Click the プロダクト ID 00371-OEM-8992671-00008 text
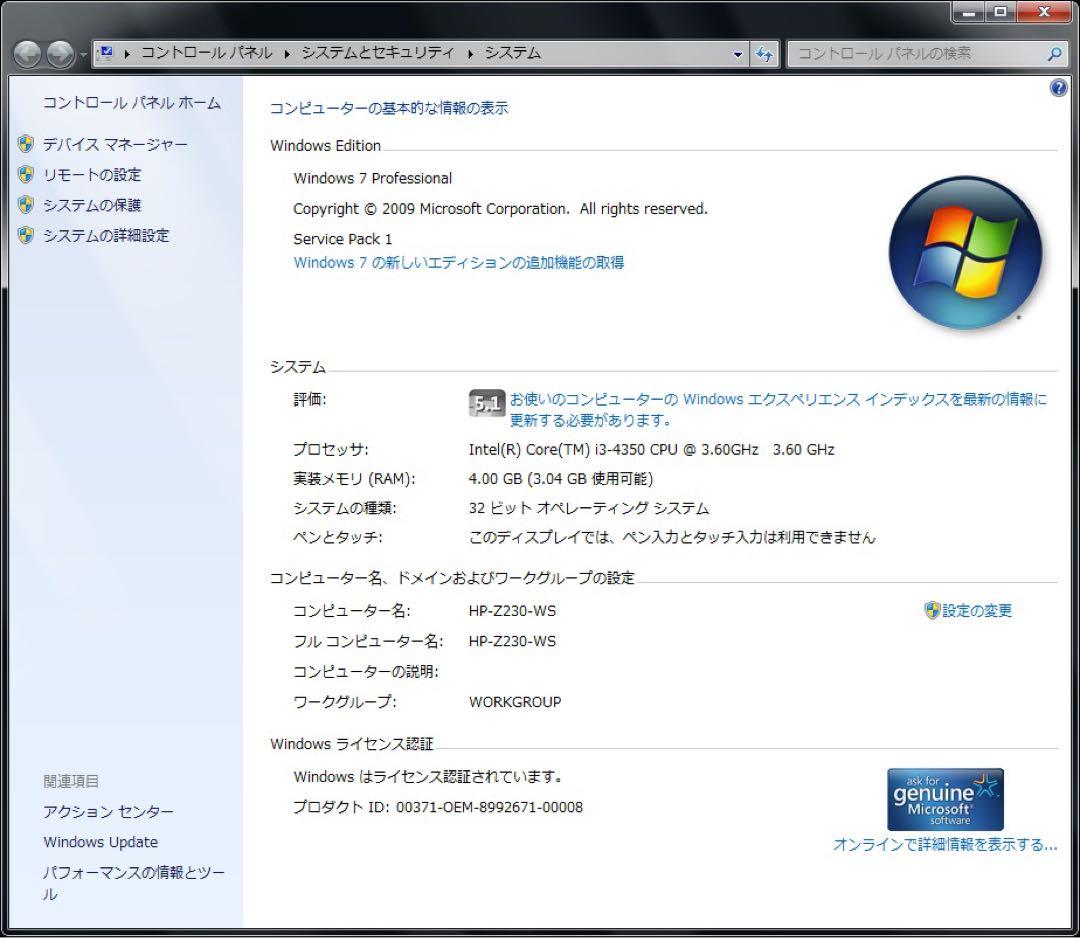Image resolution: width=1080 pixels, height=938 pixels. pyautogui.click(x=438, y=807)
